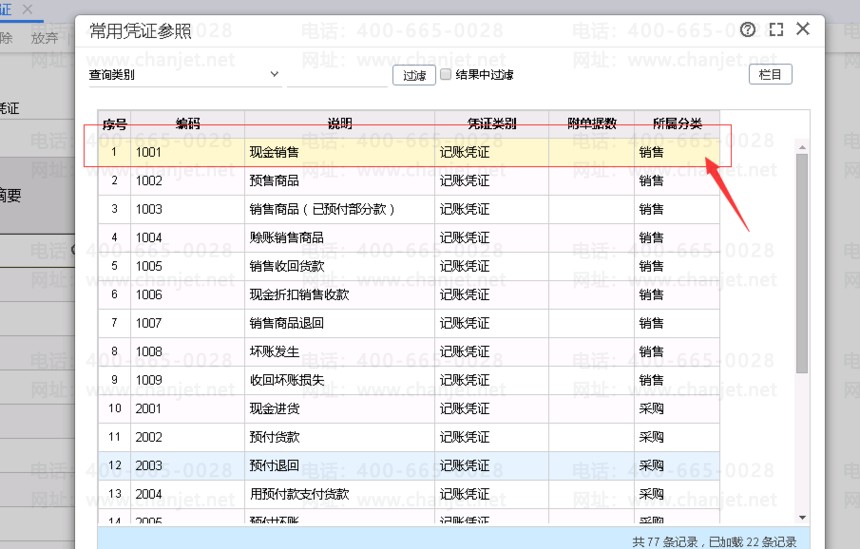Click the 放弃 toolbar item behind the dialog

[45, 38]
